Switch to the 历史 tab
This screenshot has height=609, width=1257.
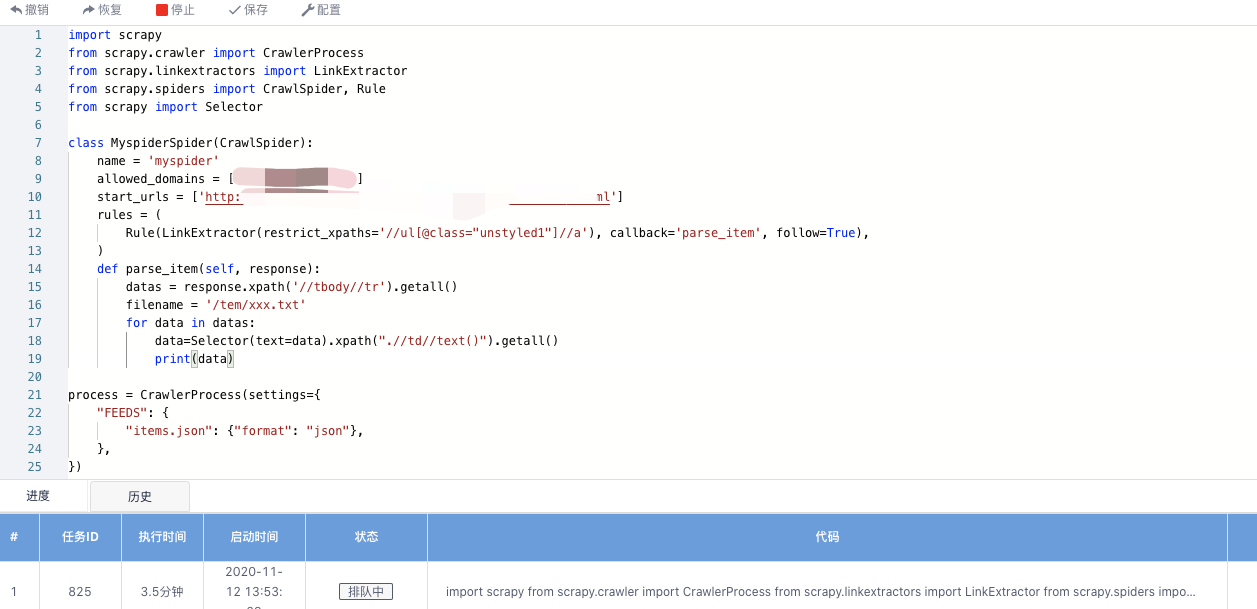point(139,495)
